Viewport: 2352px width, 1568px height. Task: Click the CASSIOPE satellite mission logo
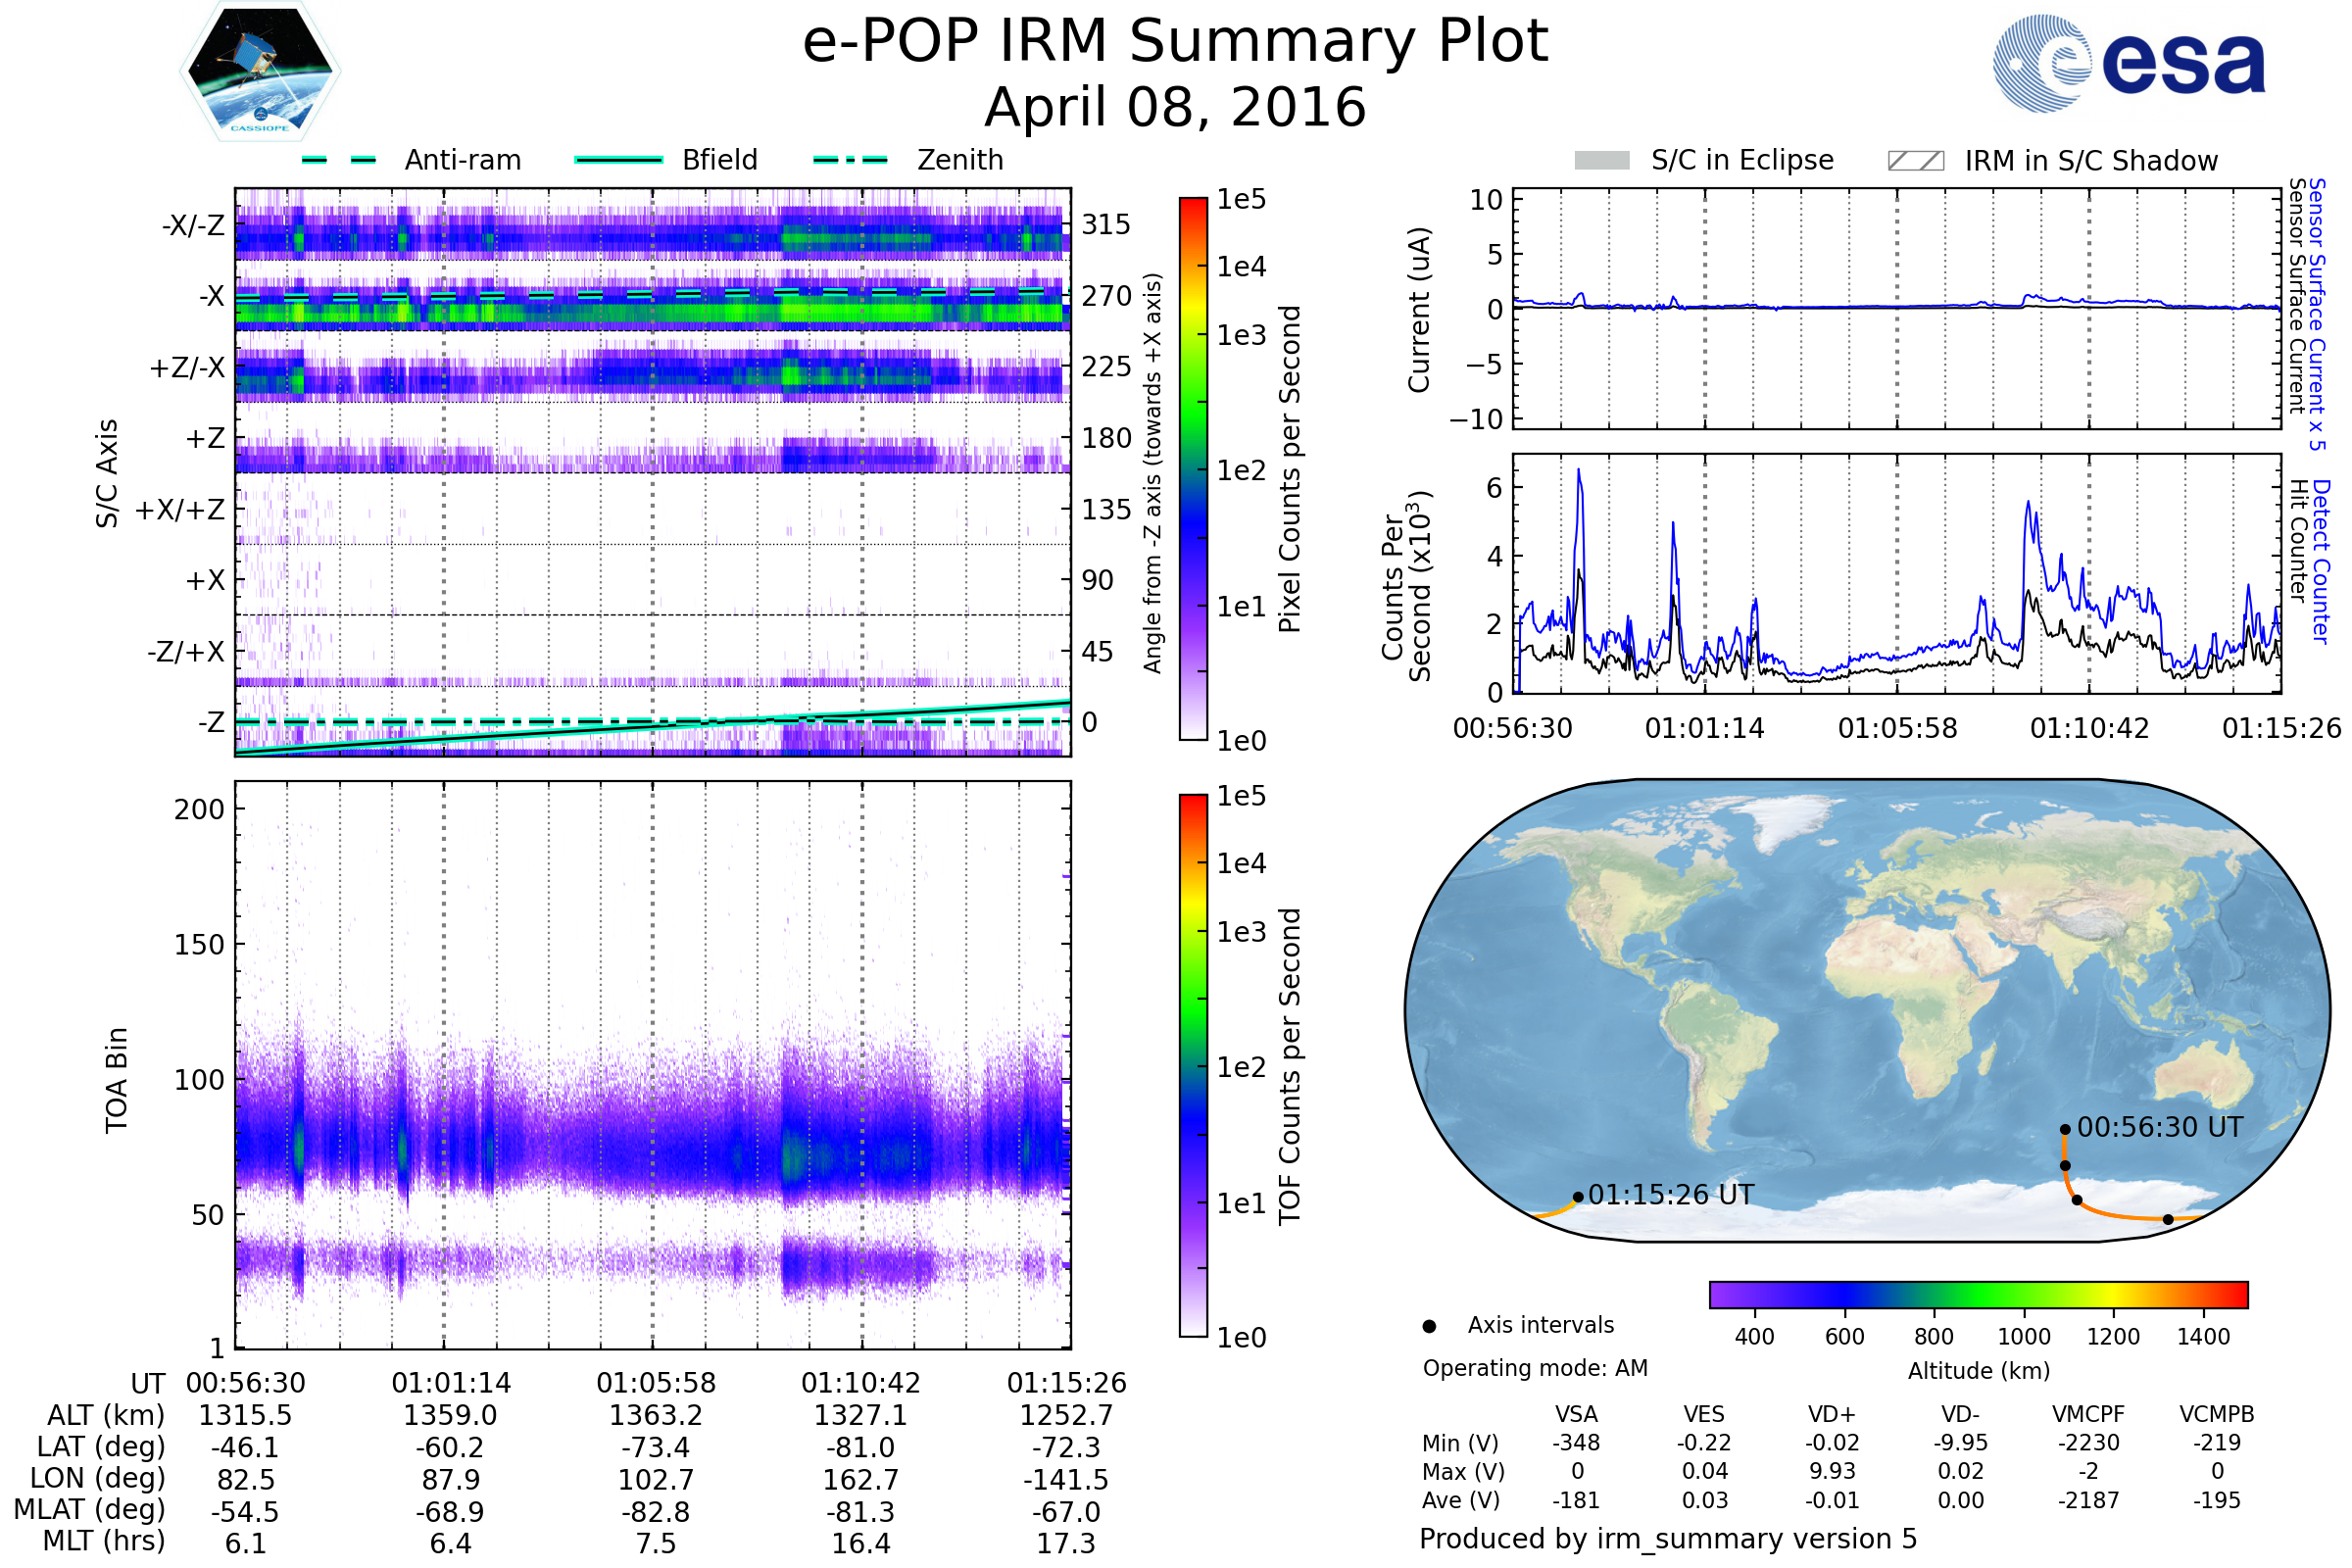pyautogui.click(x=260, y=72)
